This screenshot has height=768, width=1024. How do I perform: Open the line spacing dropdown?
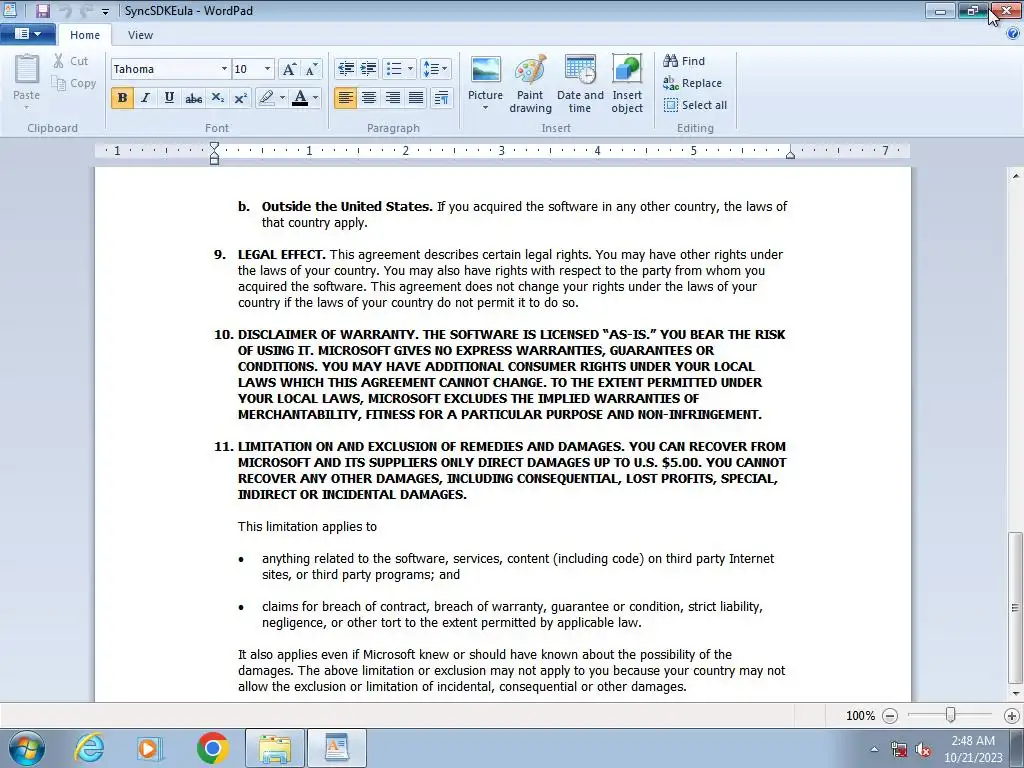click(436, 69)
